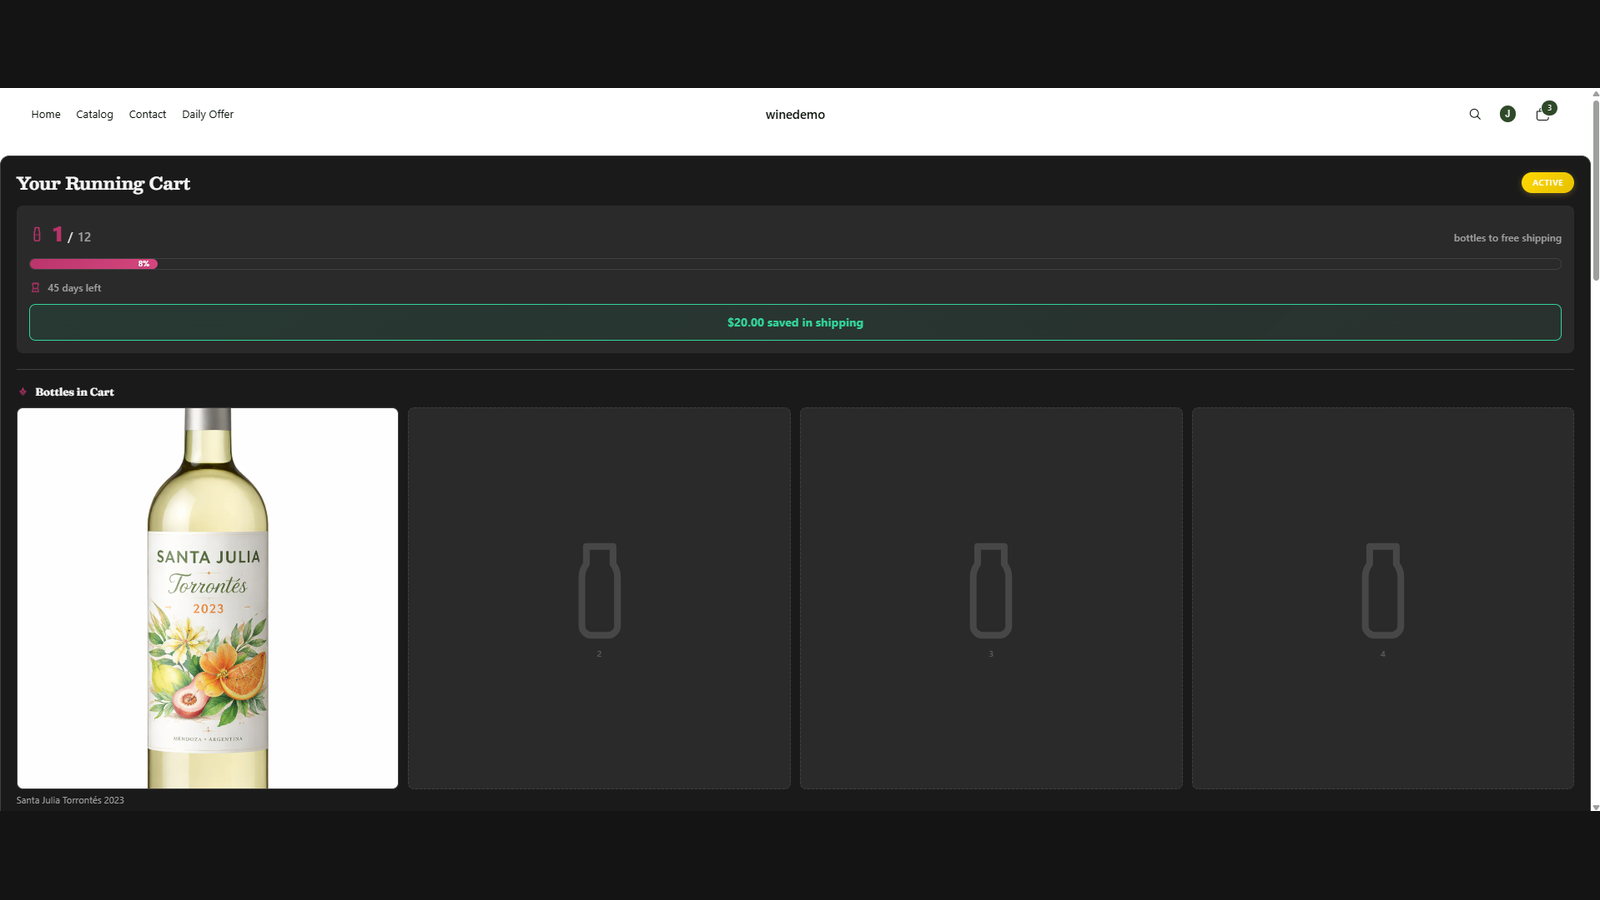Open the Contact page link

coord(148,114)
